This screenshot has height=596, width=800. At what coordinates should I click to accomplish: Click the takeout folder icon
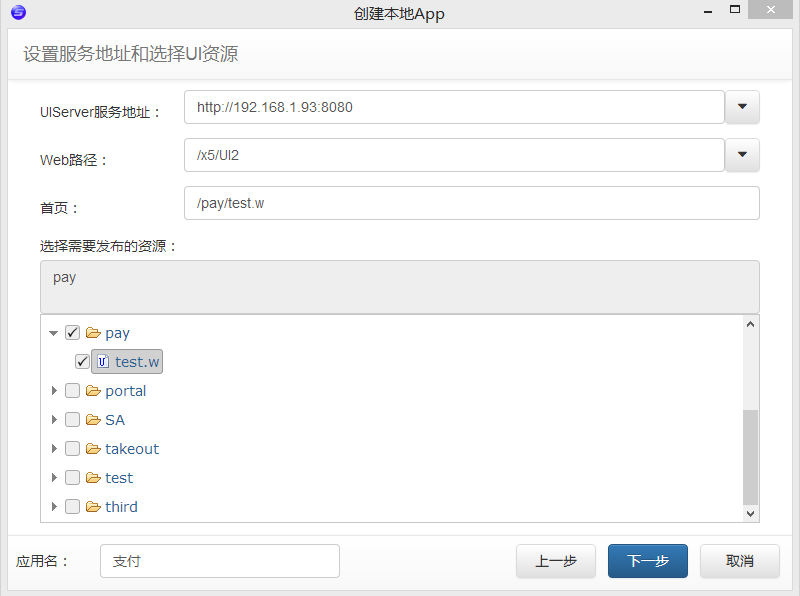coord(93,449)
